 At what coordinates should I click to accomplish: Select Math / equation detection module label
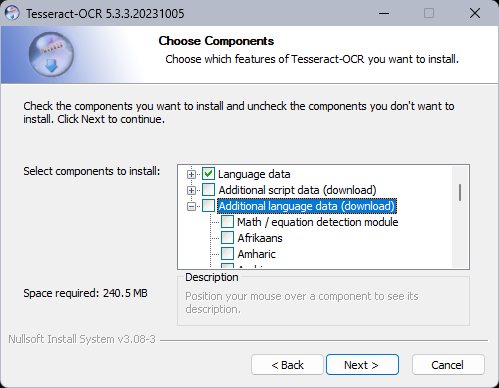tap(318, 222)
